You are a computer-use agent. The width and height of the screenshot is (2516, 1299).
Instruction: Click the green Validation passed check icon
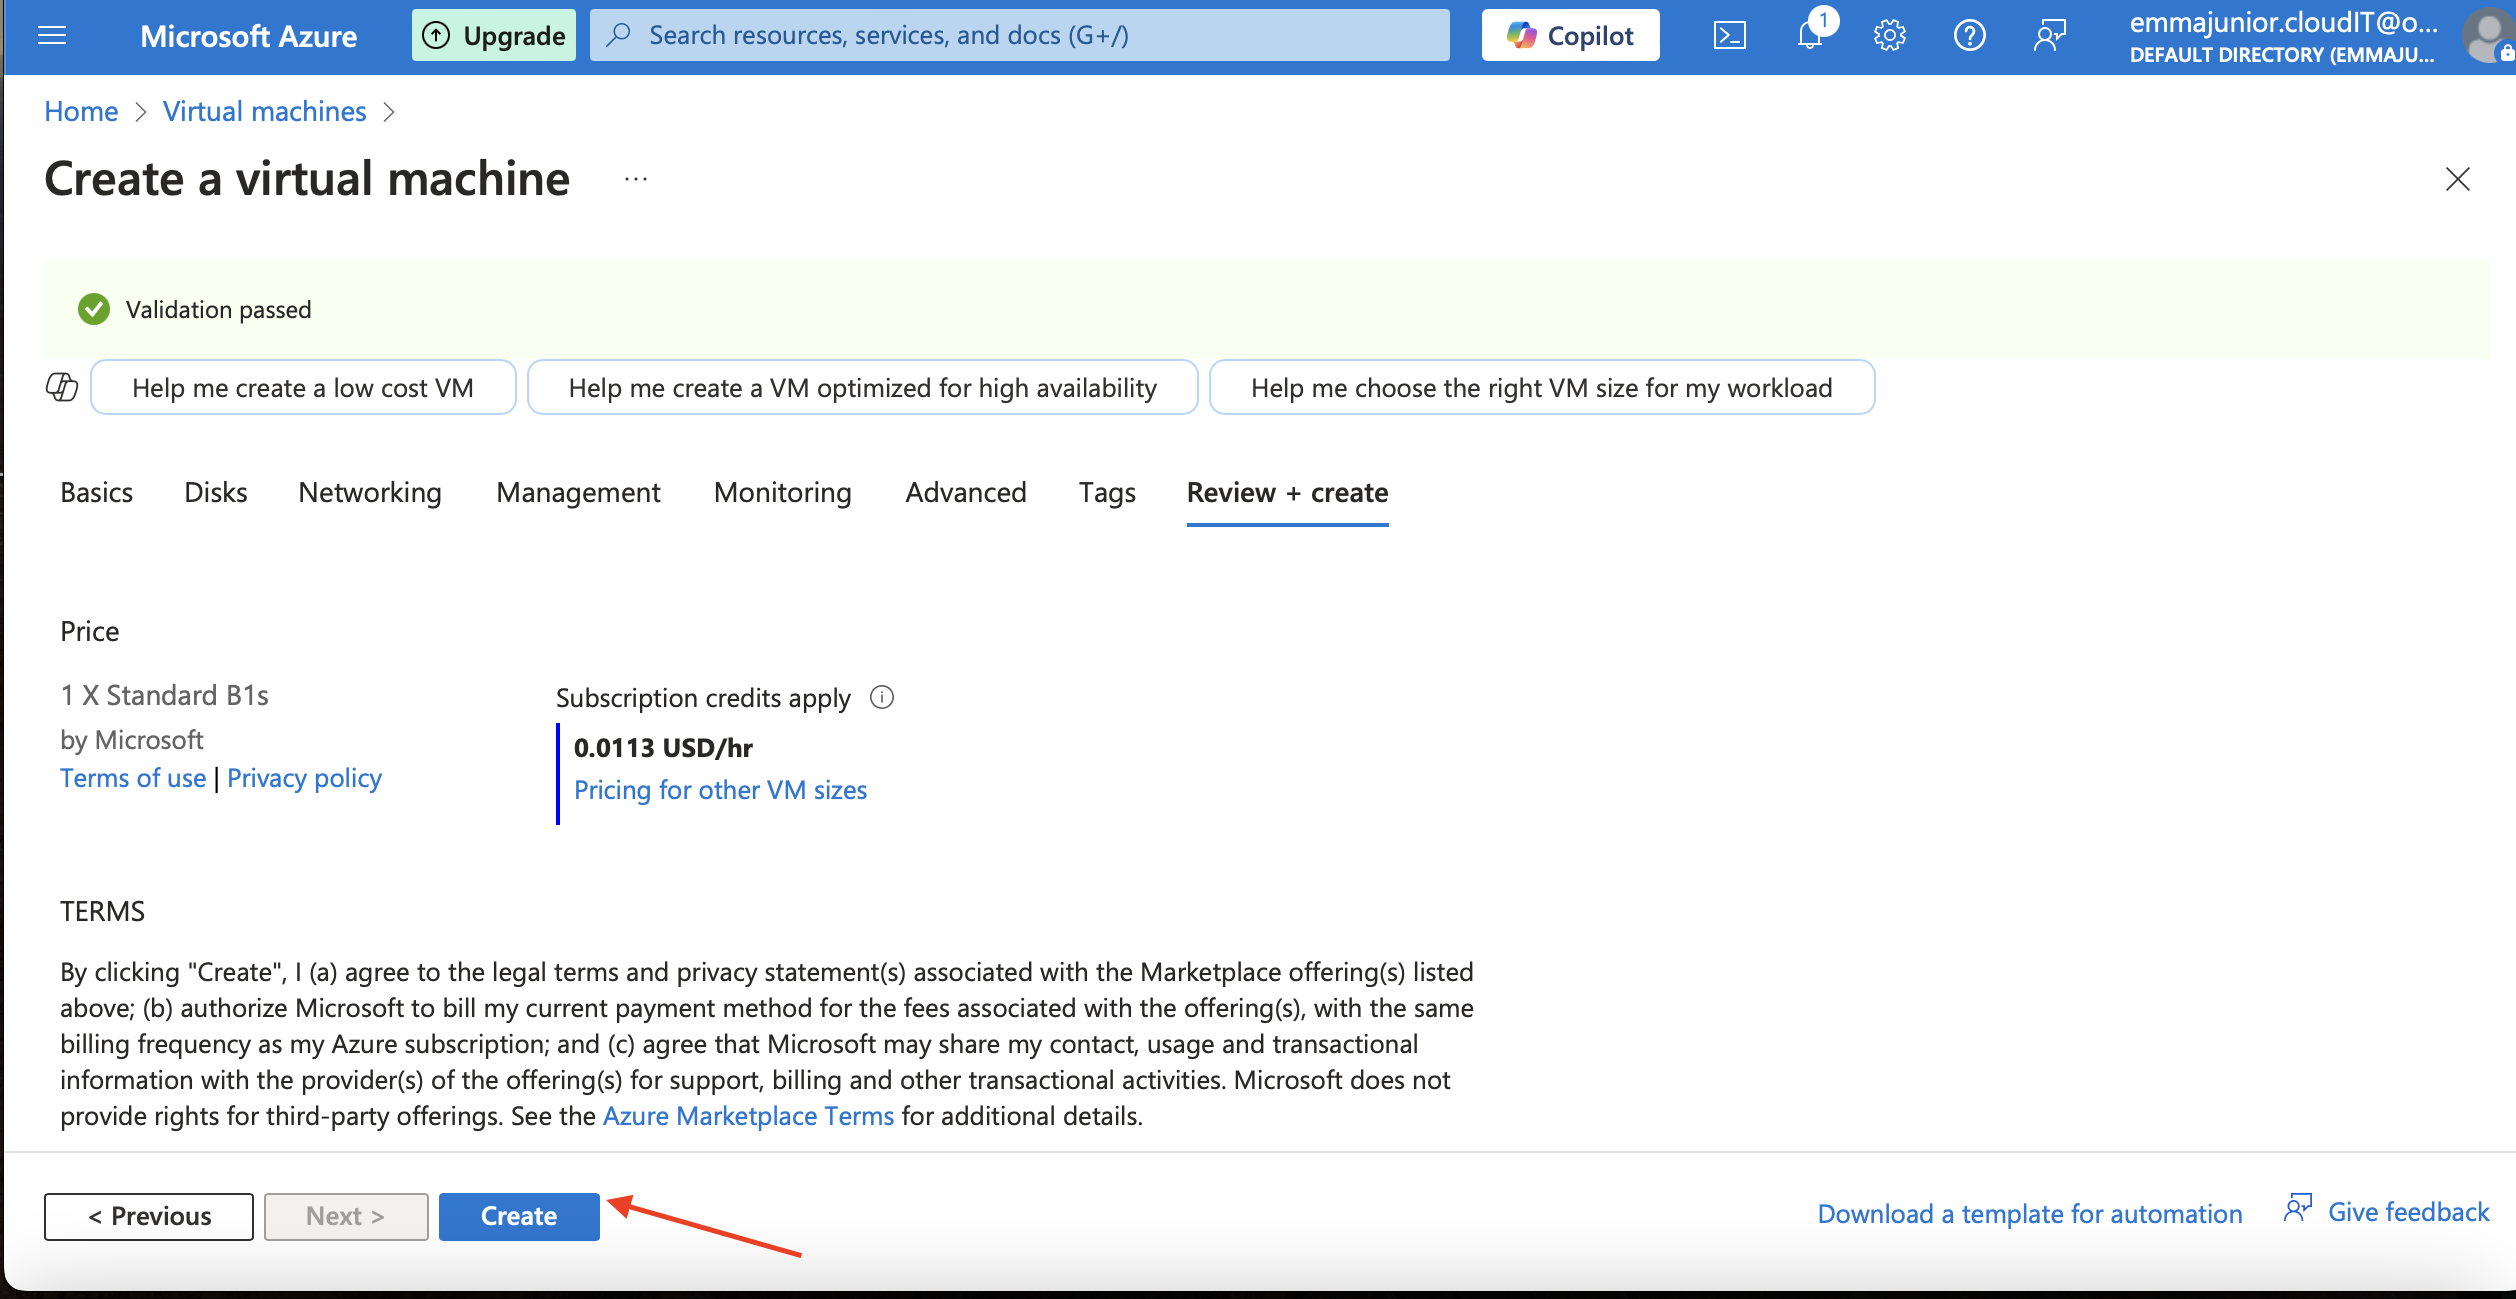point(94,310)
